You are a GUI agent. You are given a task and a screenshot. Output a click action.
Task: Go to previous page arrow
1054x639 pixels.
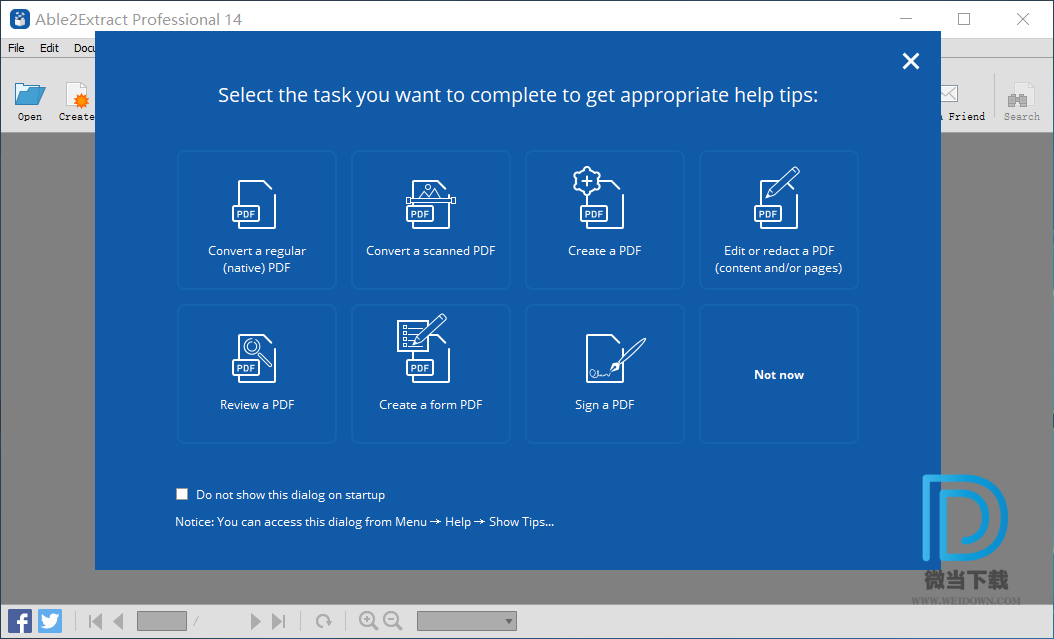point(118,622)
